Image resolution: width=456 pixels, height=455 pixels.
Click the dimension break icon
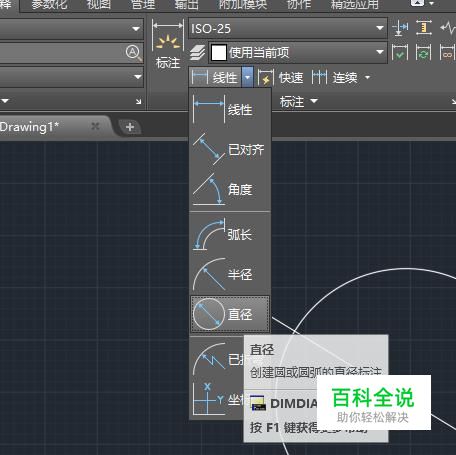pyautogui.click(x=400, y=28)
